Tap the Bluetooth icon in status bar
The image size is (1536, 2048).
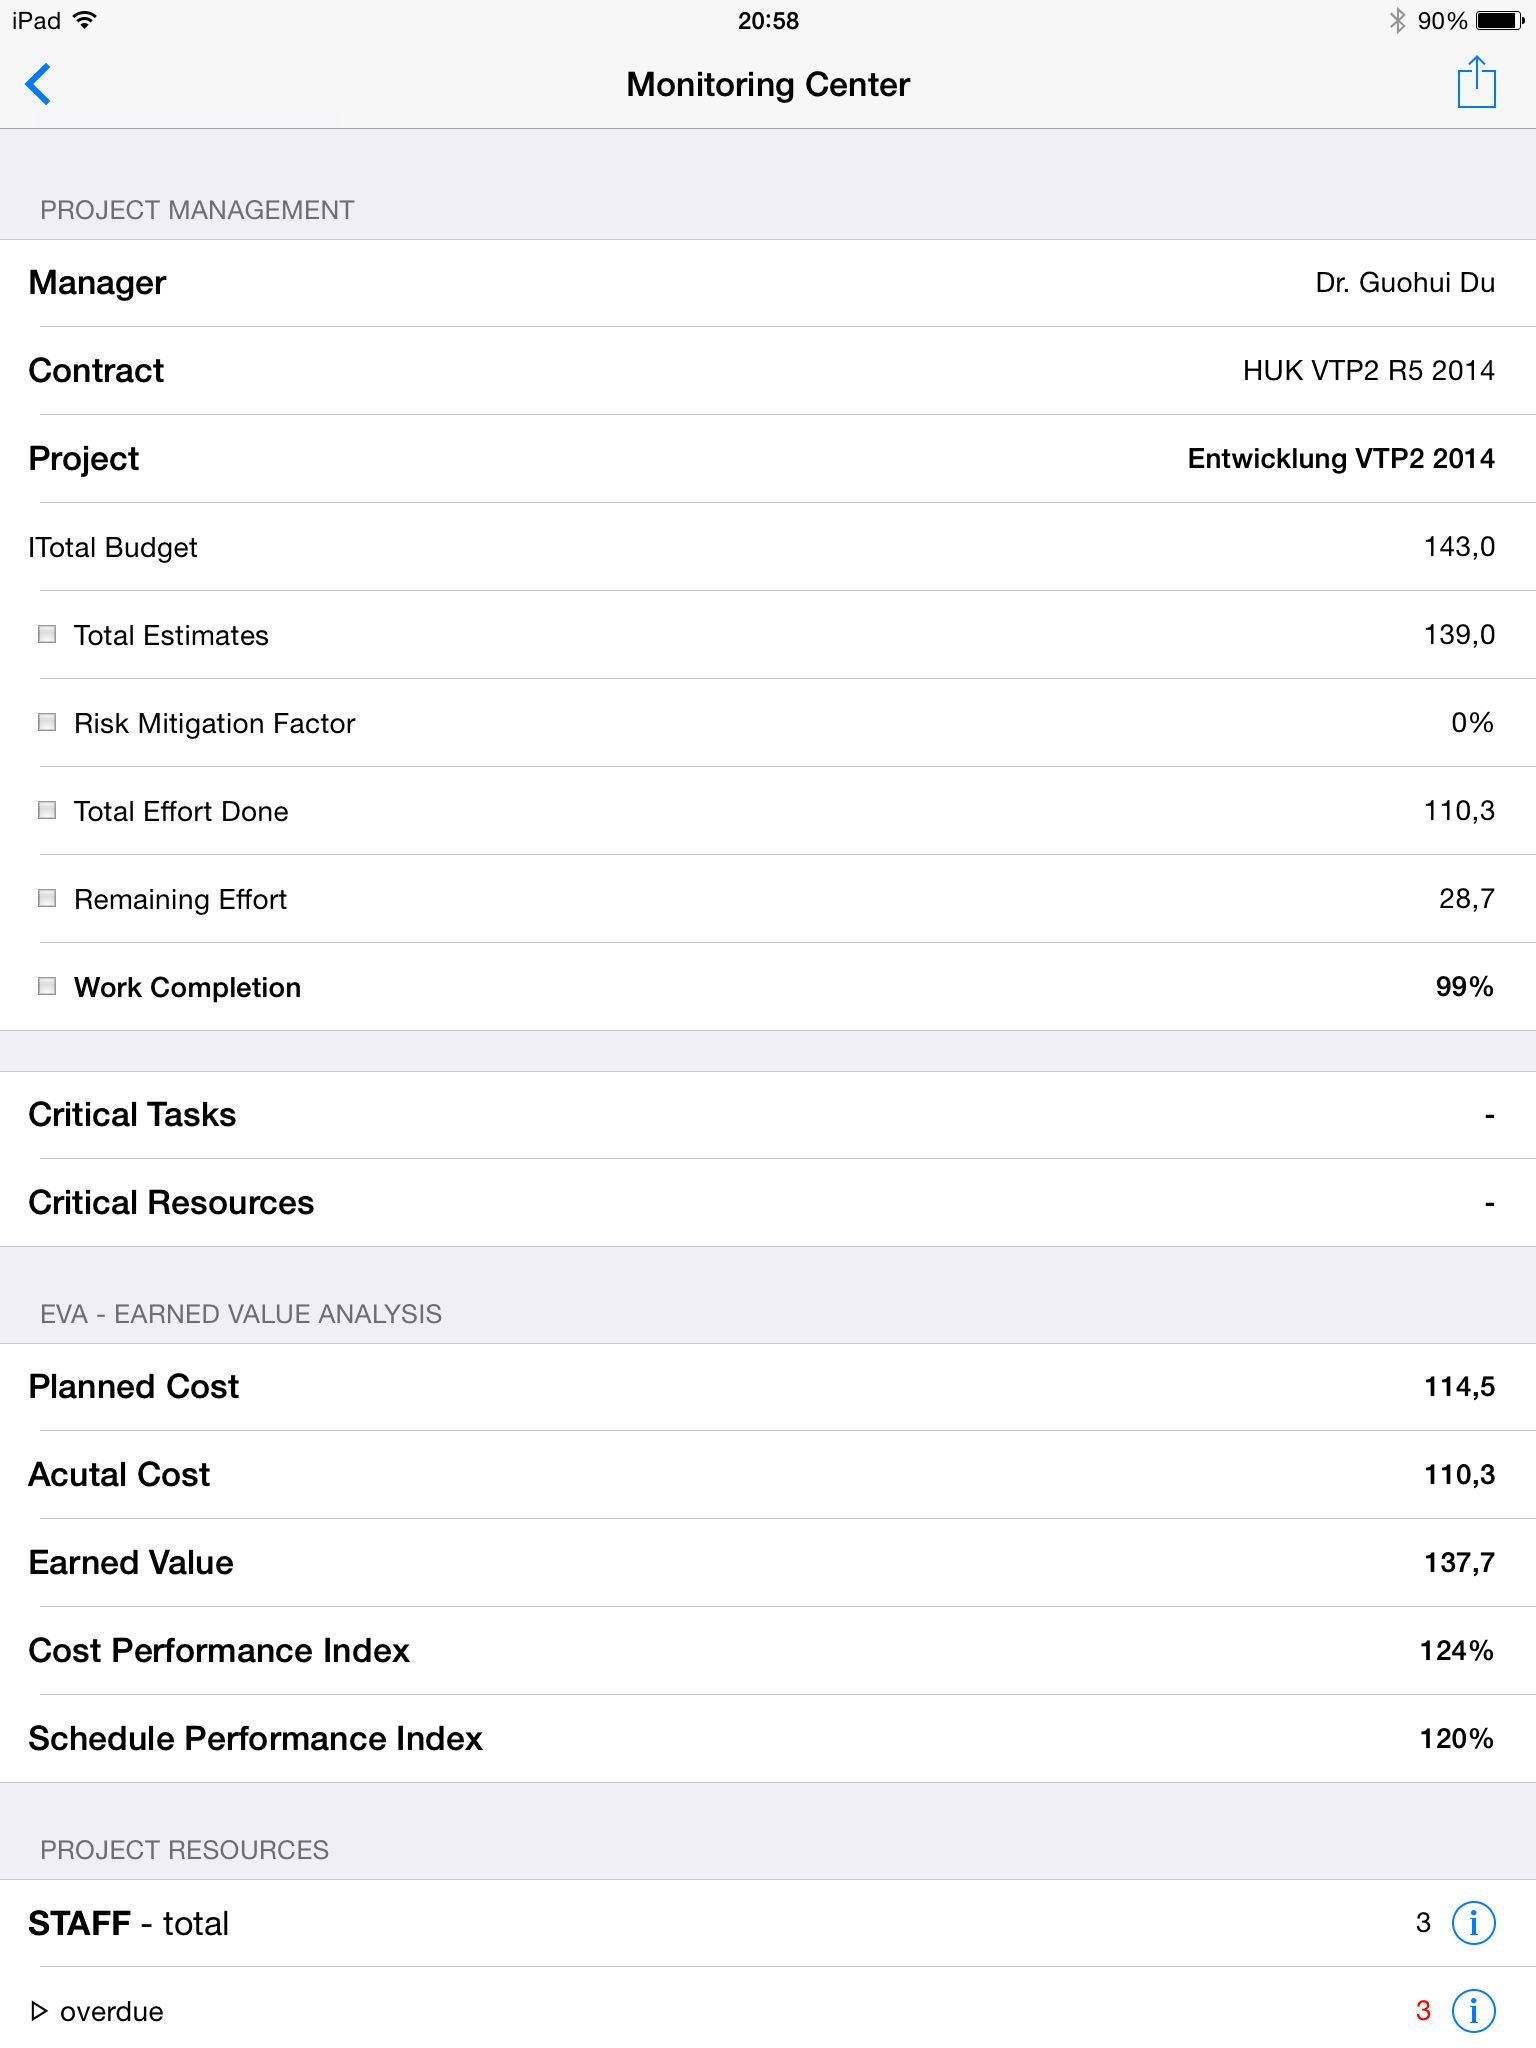(x=1397, y=20)
